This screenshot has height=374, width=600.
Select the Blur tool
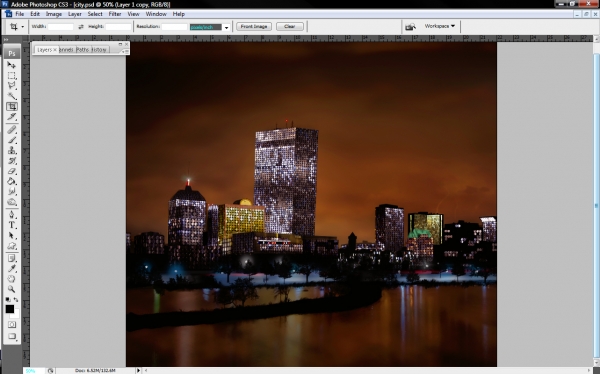[12, 191]
